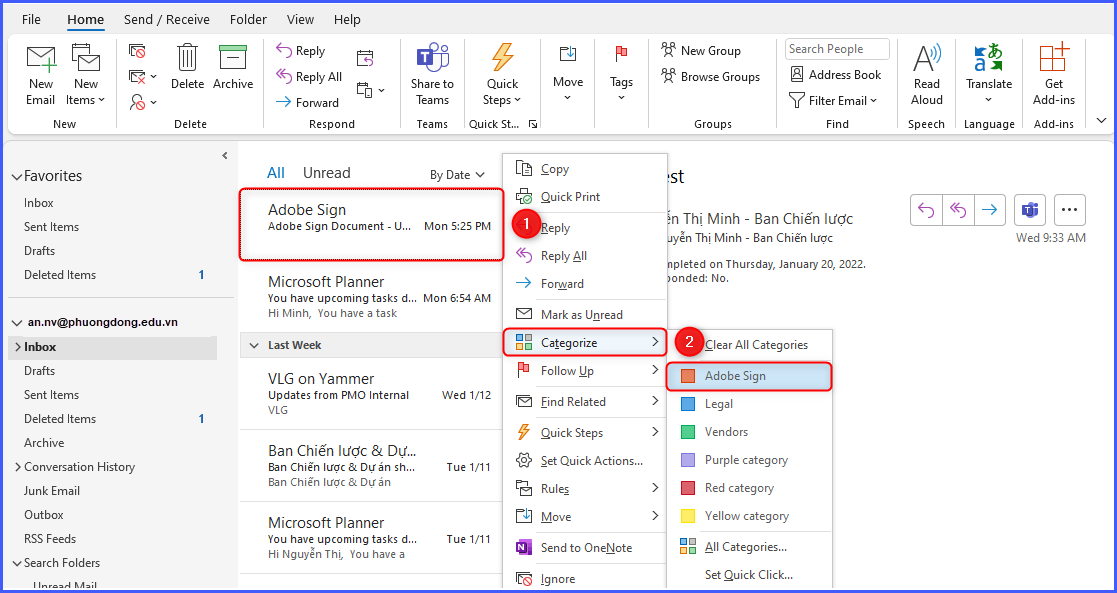The image size is (1117, 593).
Task: Choose the blue Legal category
Action: 749,404
